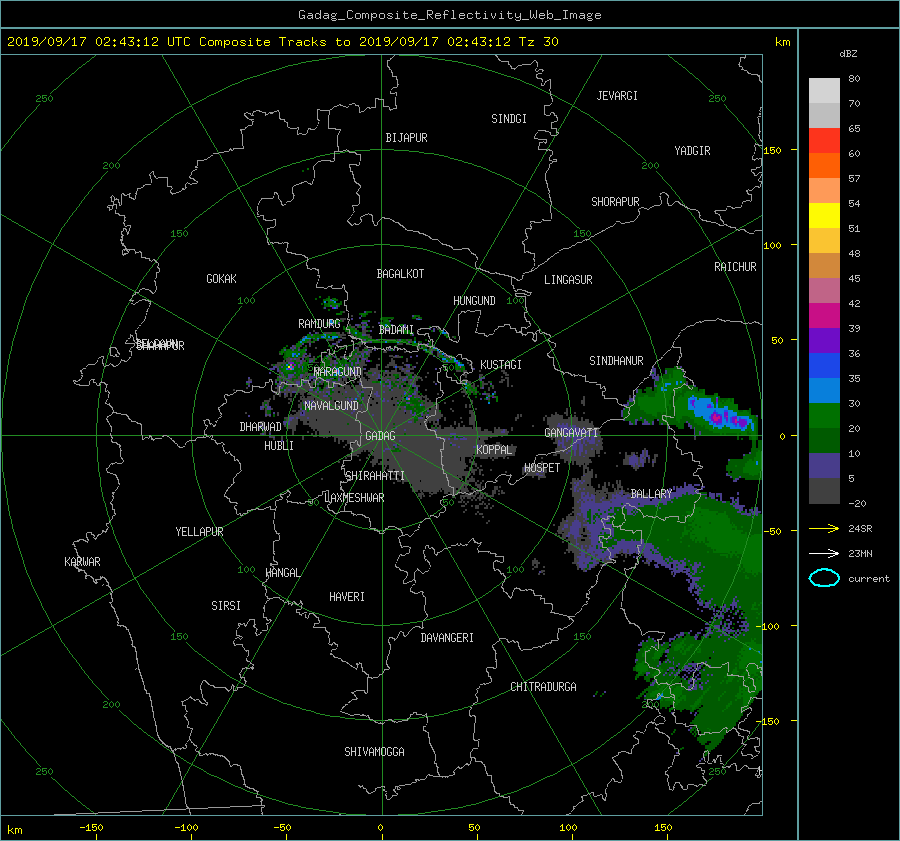Click the 150 km tick on right axis
Screen dimensions: 900x841
coord(772,150)
